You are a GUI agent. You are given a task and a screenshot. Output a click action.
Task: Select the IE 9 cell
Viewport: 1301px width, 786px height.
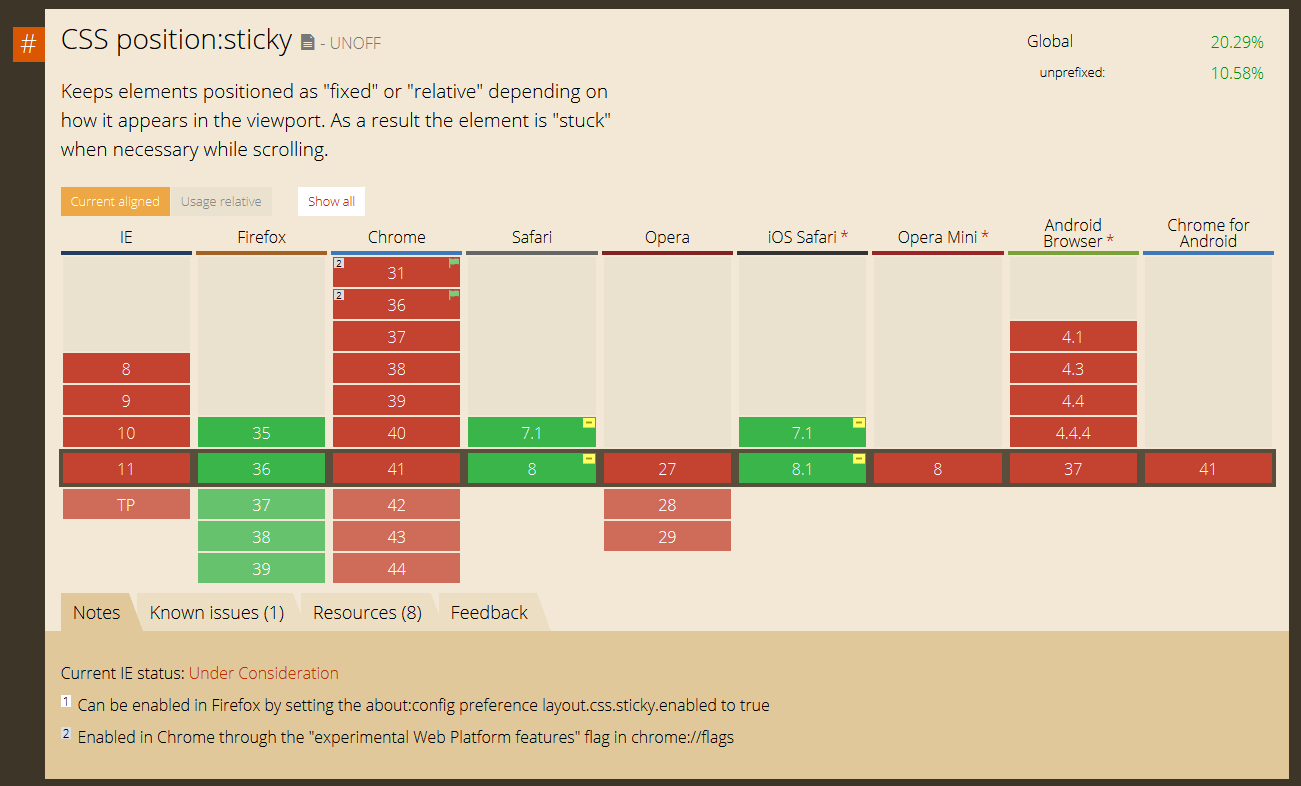(126, 401)
